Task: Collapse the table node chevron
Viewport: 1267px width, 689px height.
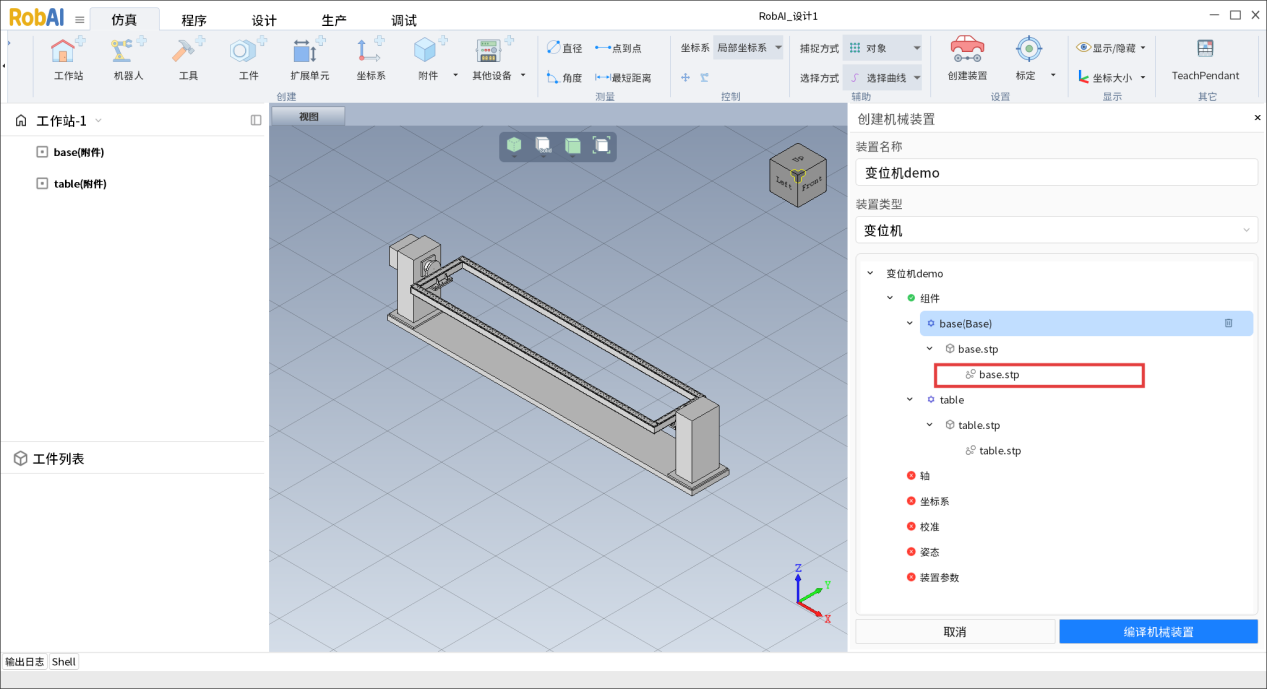Action: click(x=909, y=399)
